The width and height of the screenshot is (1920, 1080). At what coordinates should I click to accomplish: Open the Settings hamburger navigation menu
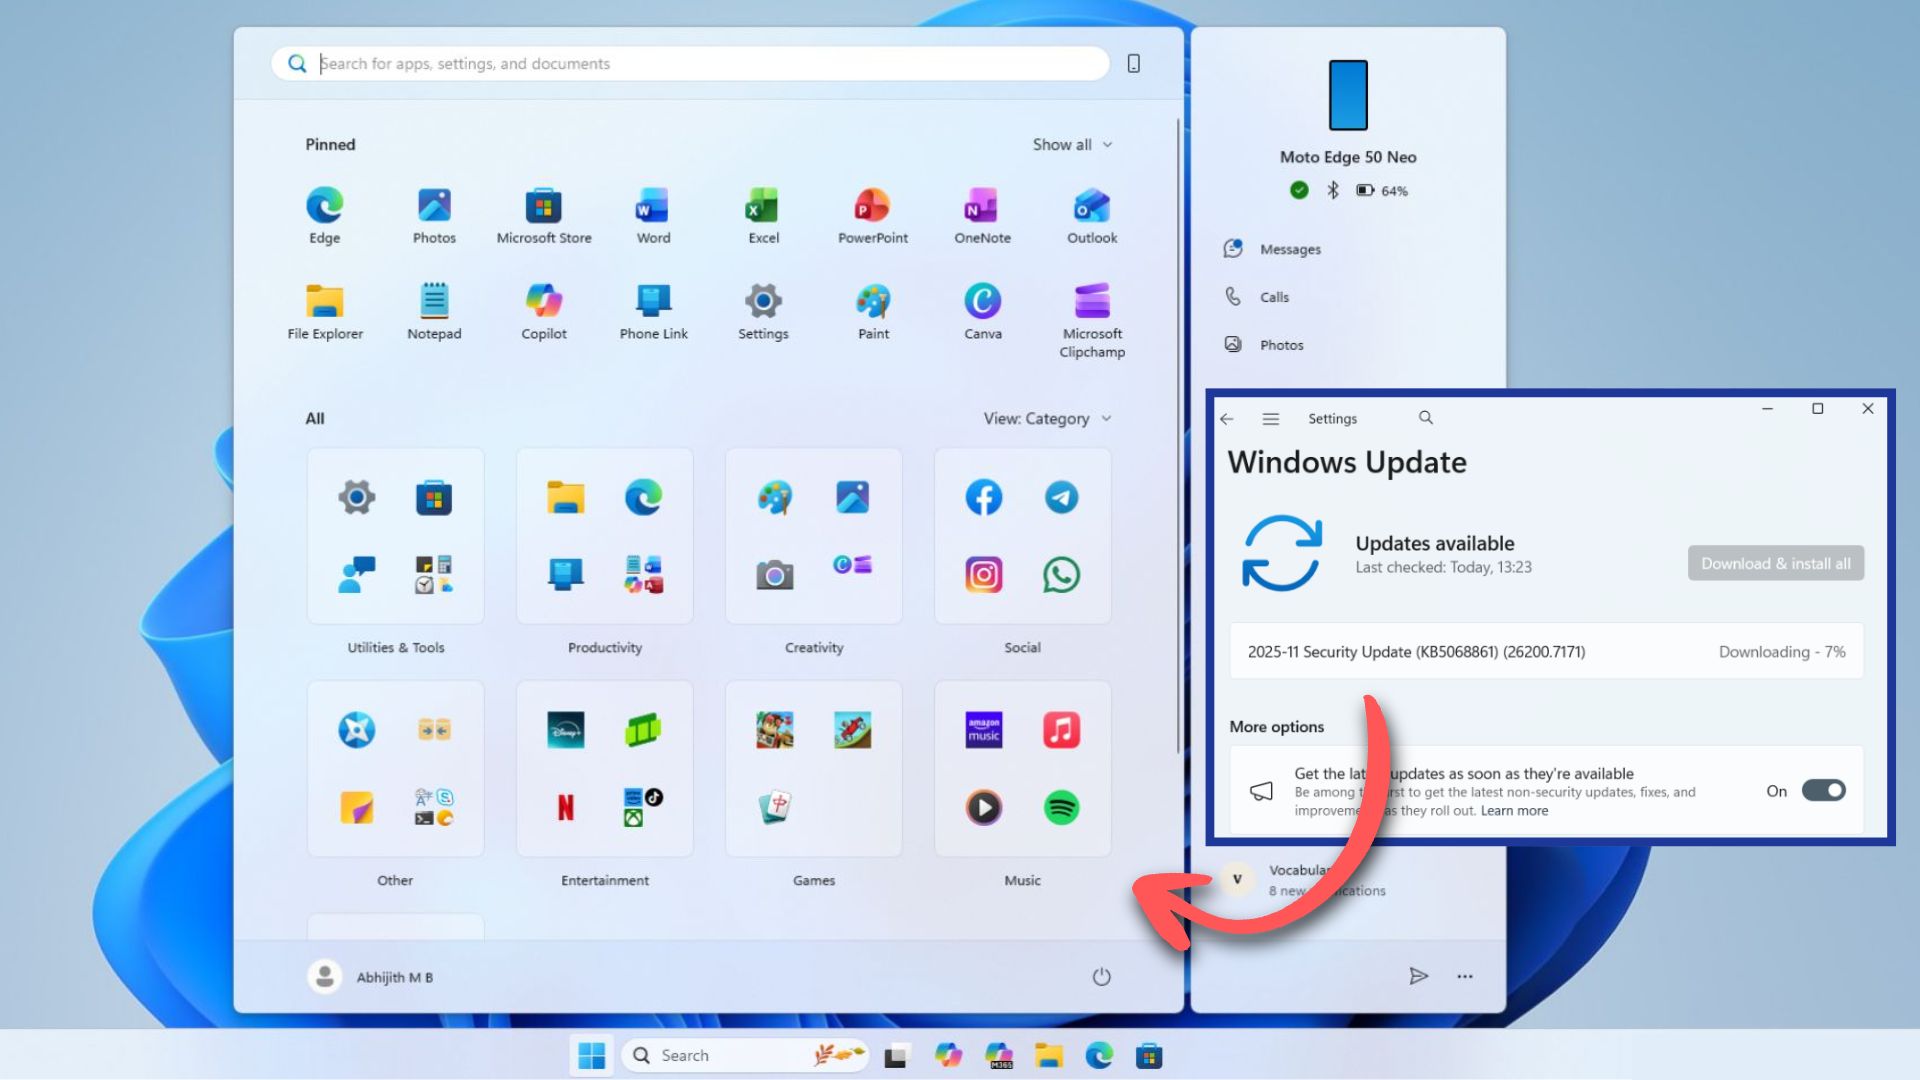coord(1270,419)
